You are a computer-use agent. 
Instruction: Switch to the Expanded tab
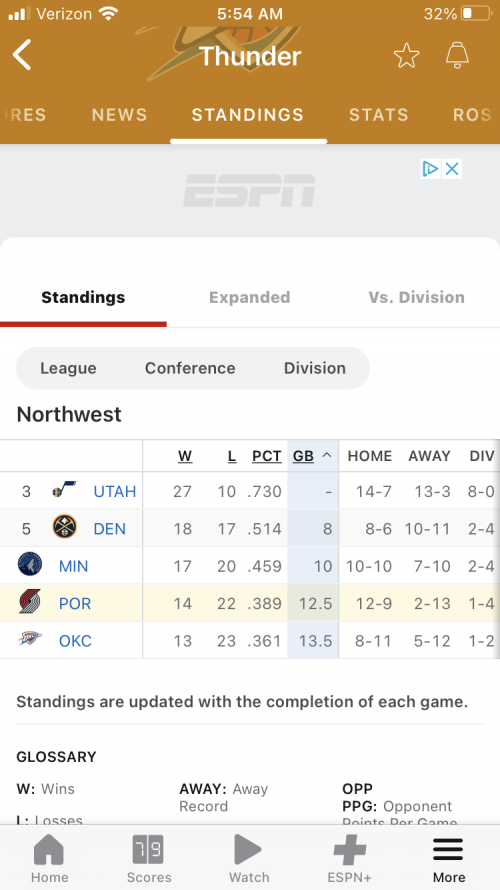point(250,297)
